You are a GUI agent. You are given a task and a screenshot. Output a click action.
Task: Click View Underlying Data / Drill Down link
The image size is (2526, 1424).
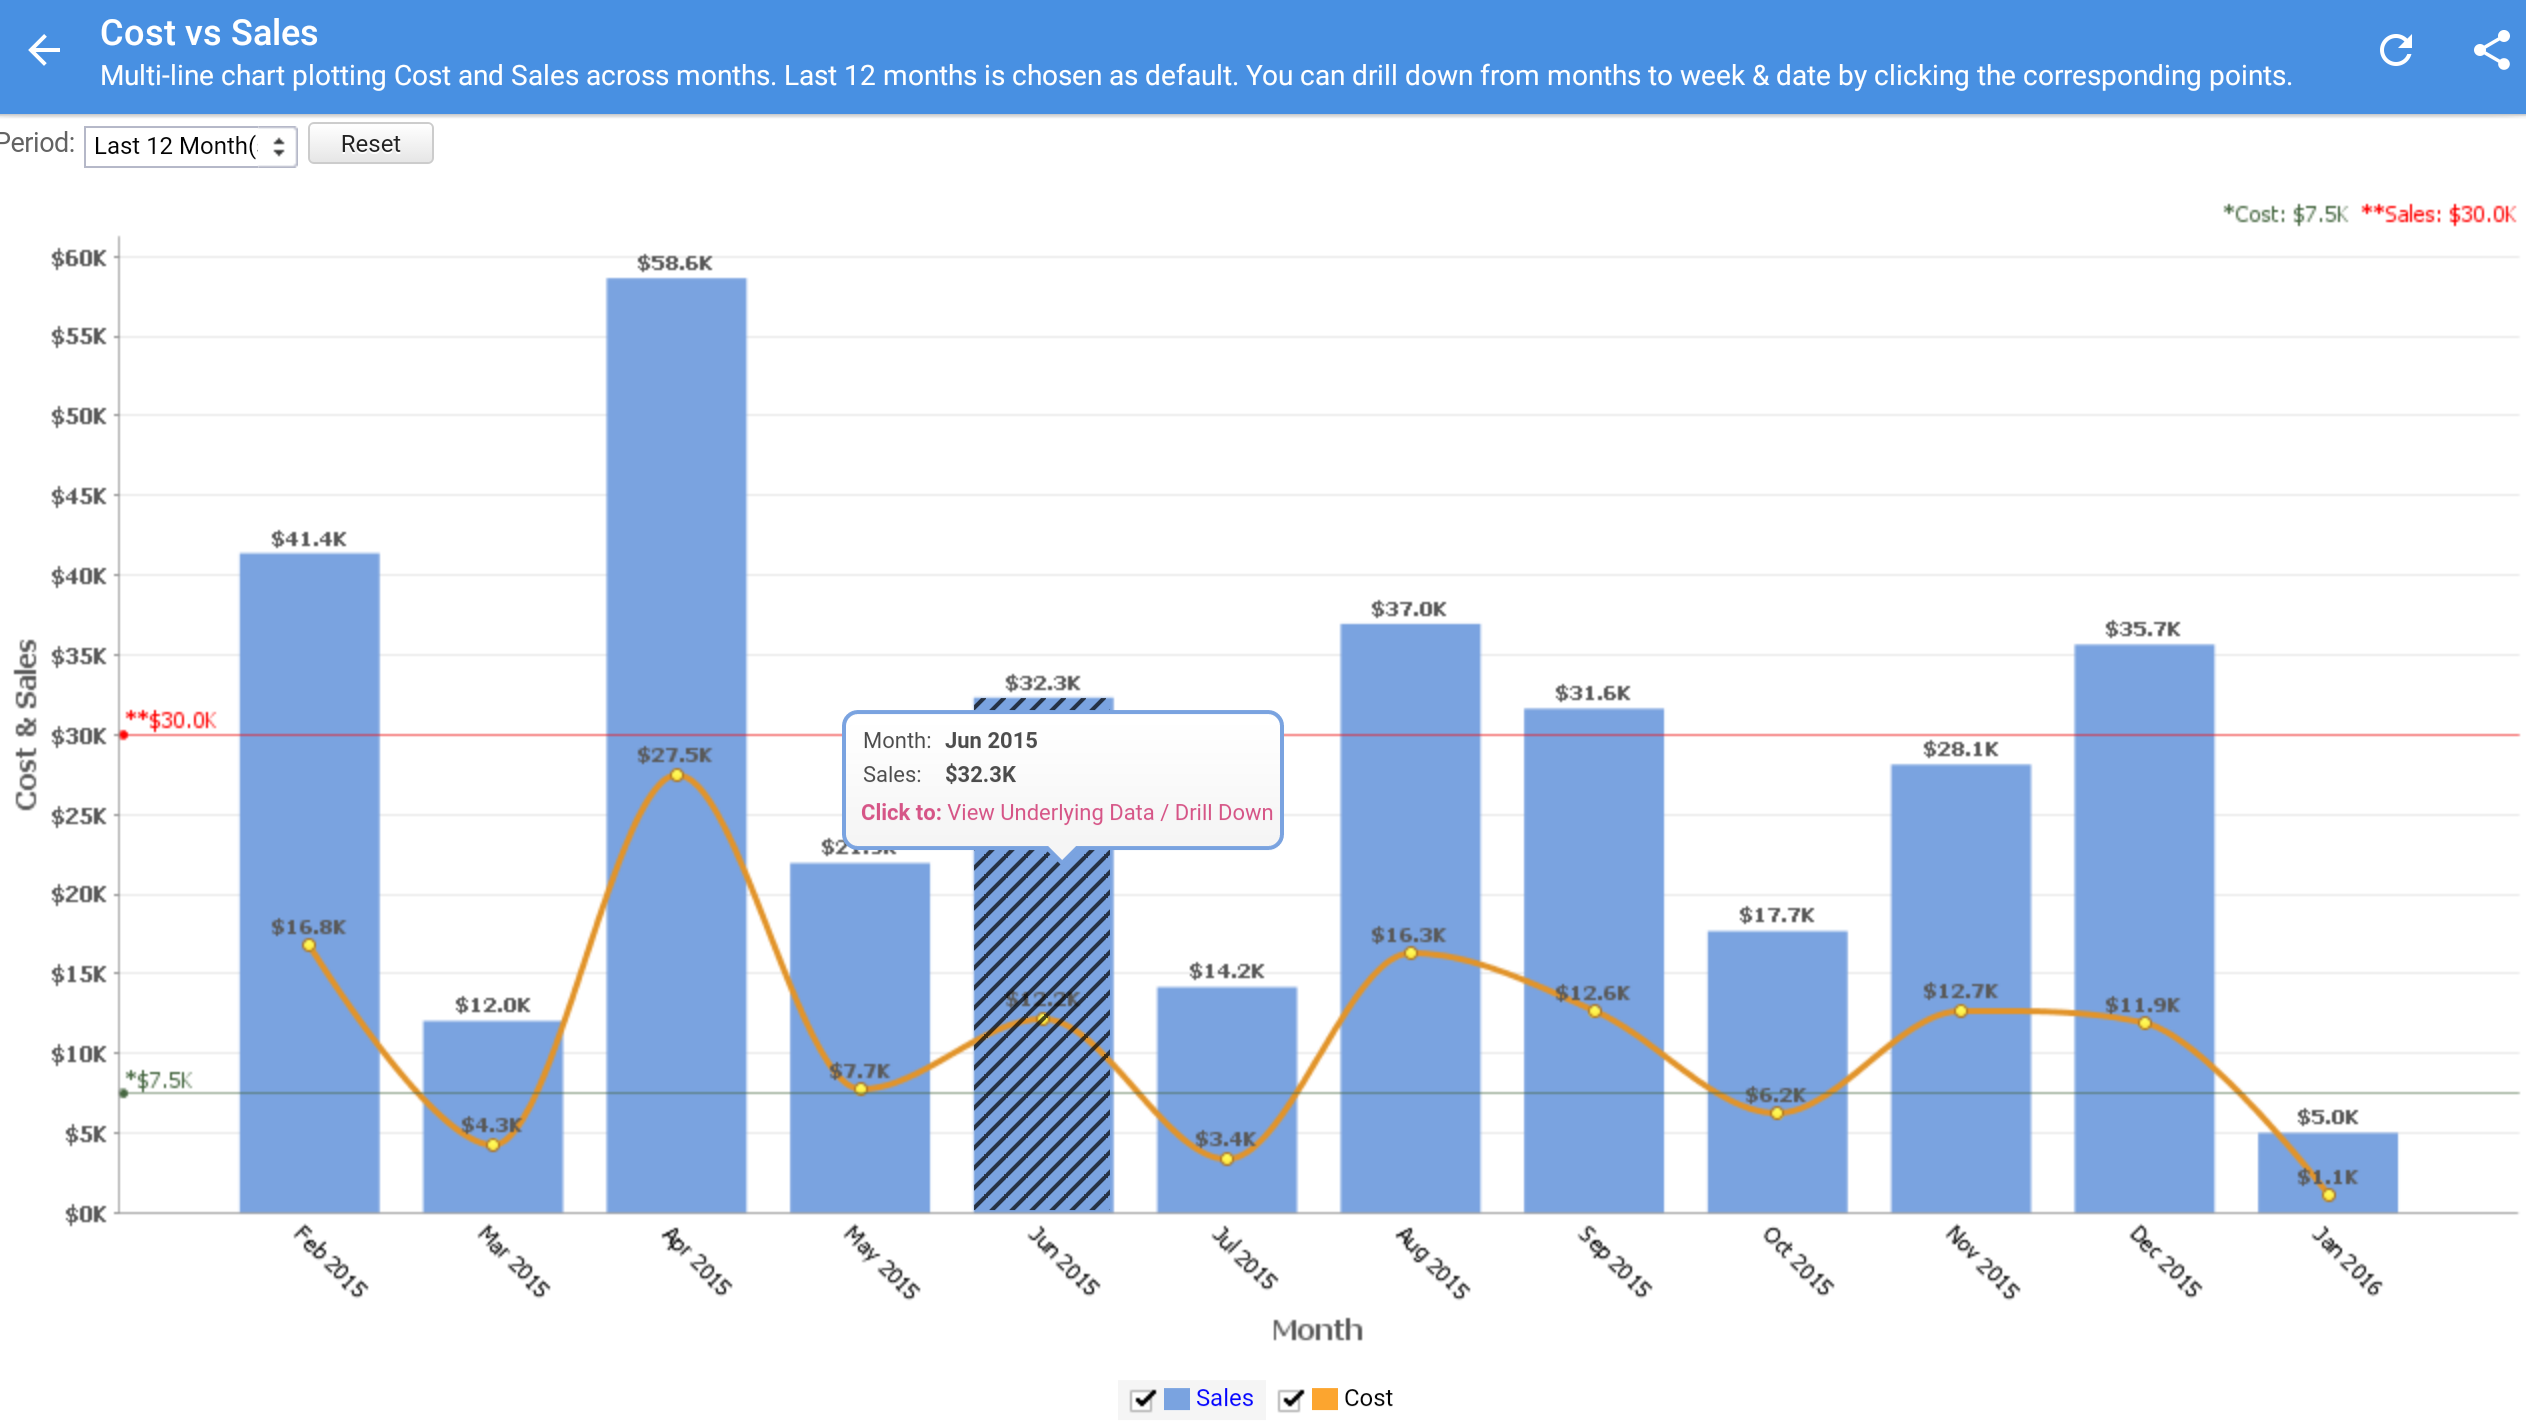(1109, 812)
